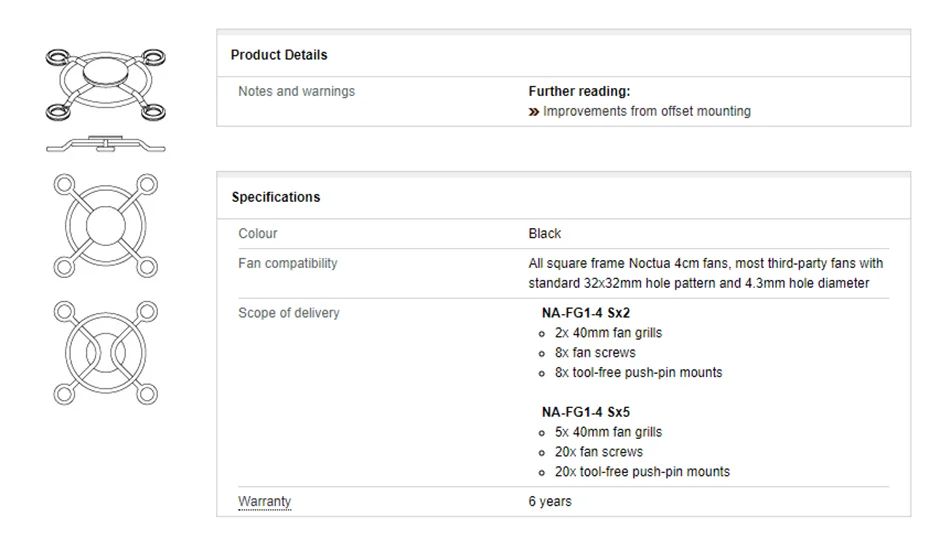The image size is (950, 538).
Task: Click the Black colour value
Action: [x=545, y=233]
